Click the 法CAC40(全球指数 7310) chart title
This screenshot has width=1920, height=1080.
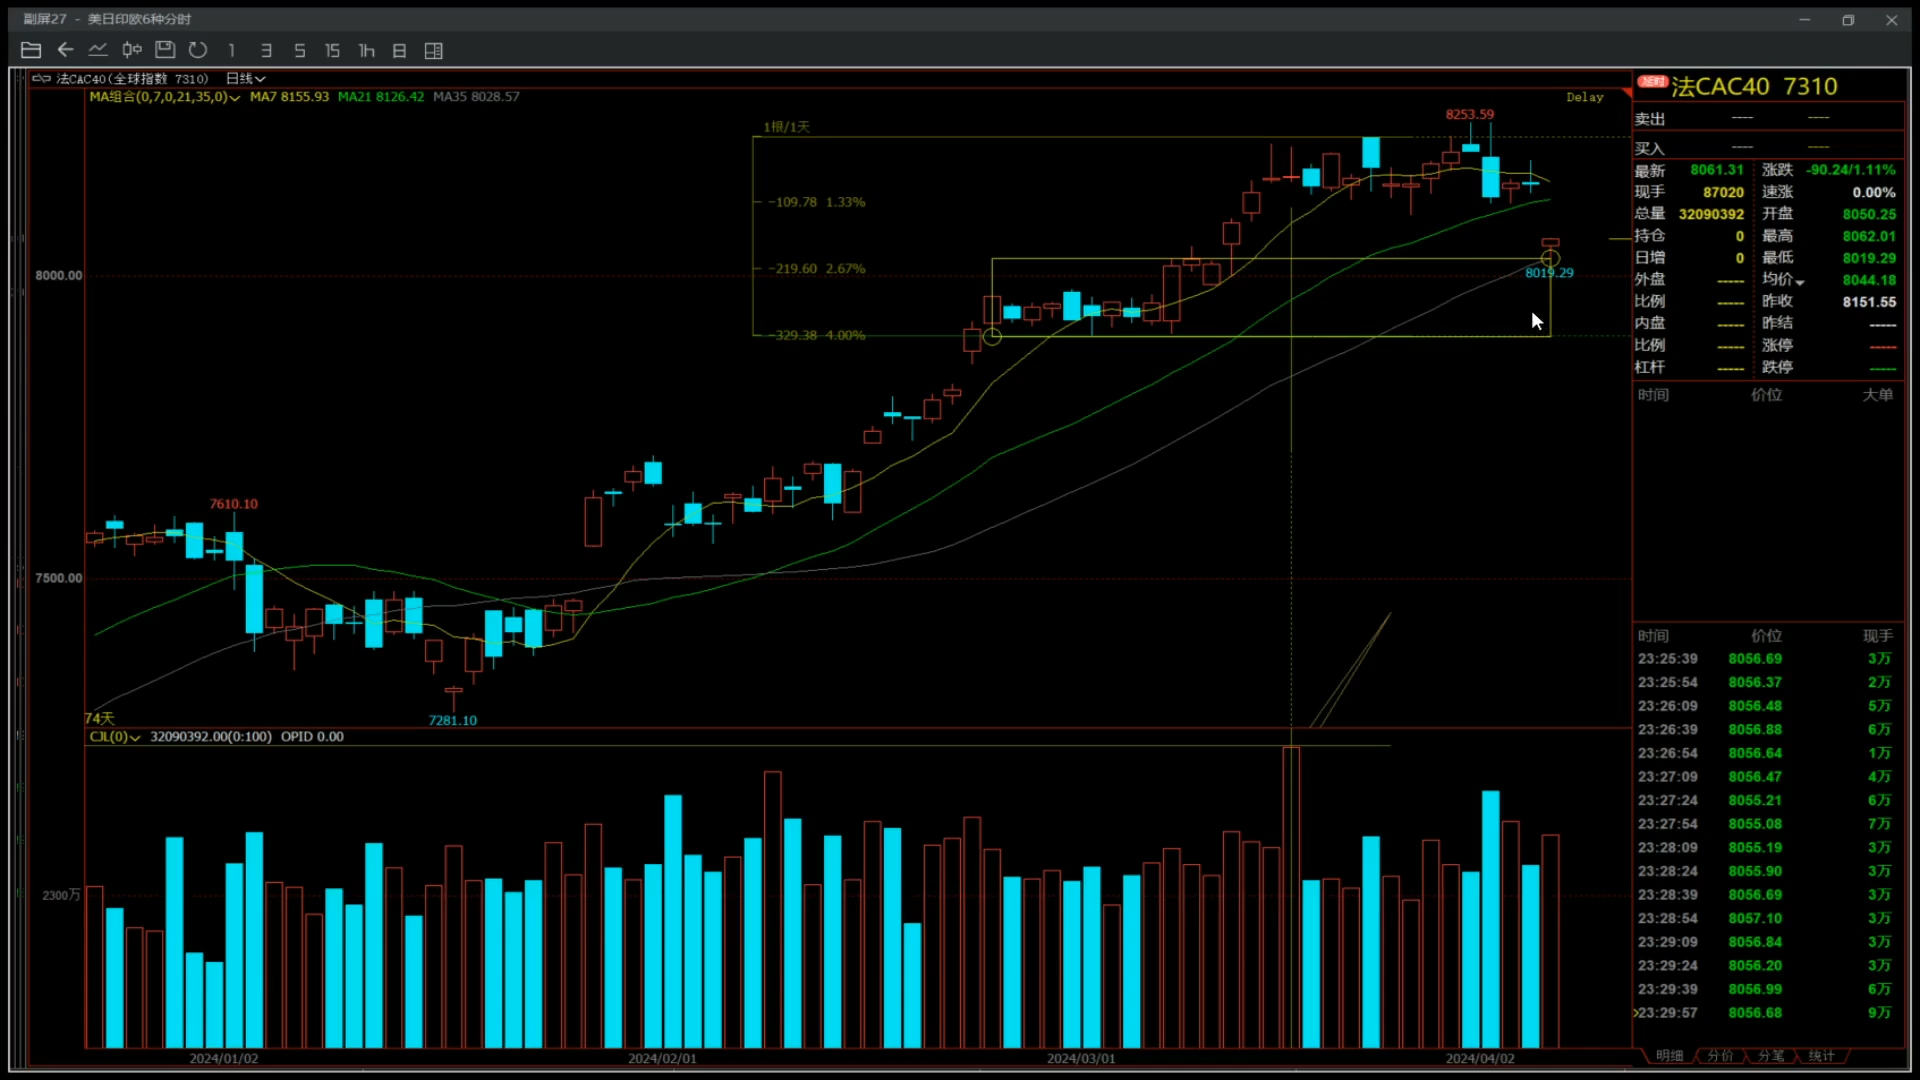tap(132, 78)
